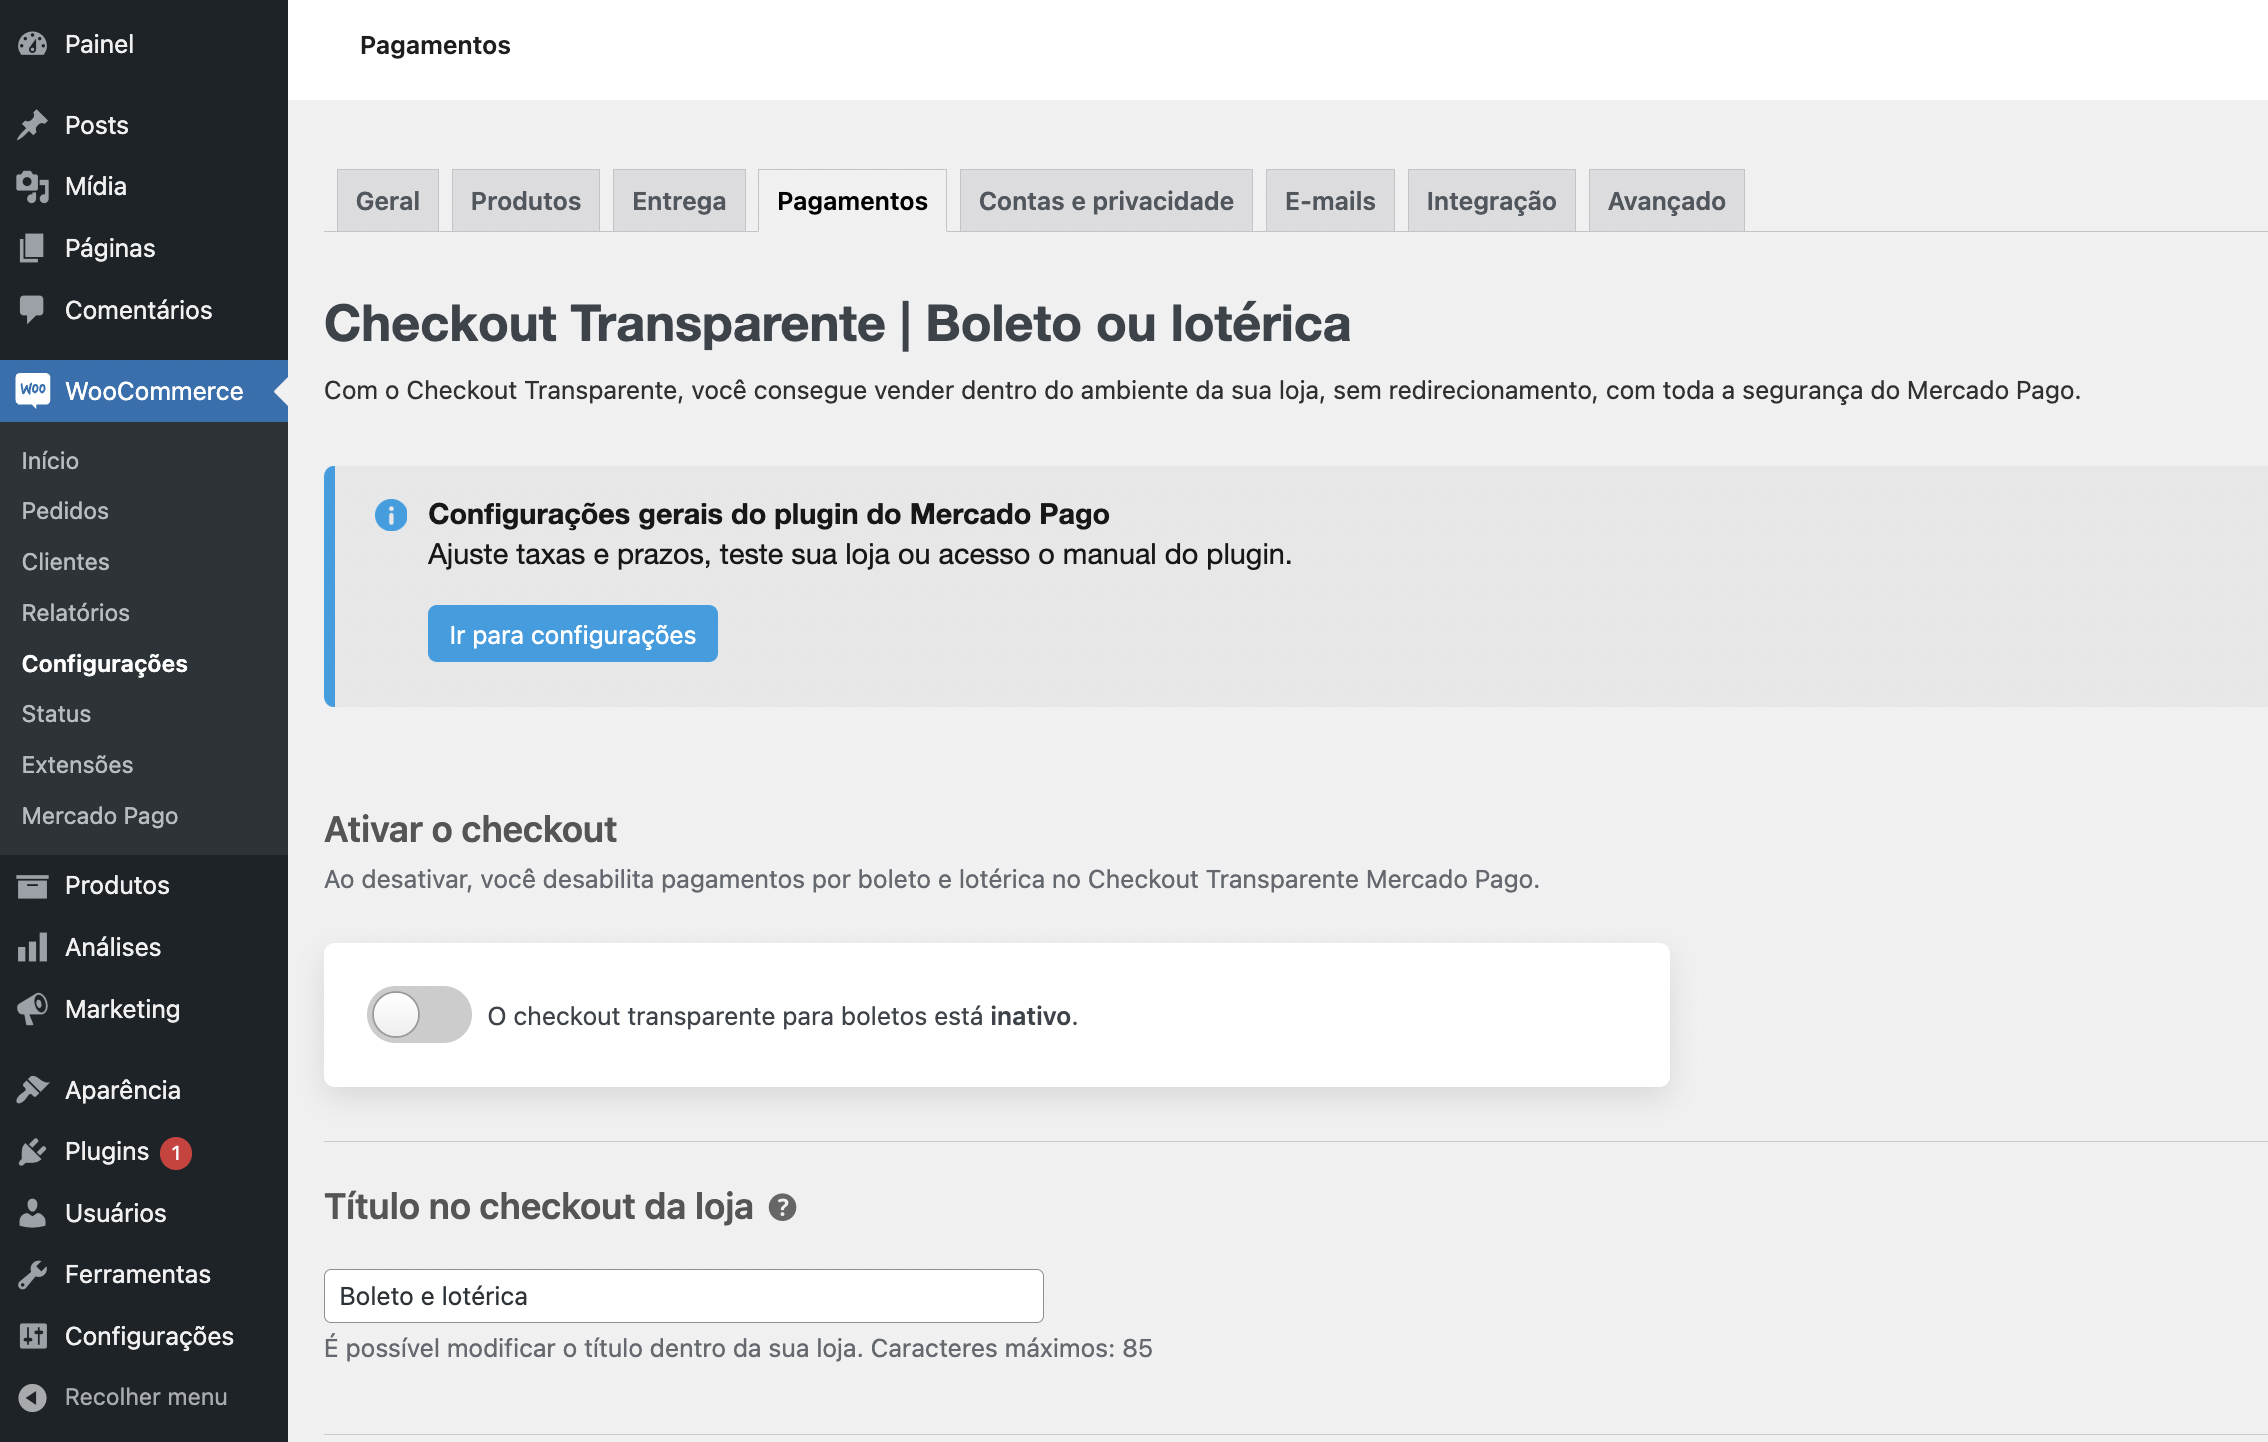Click the blue info icon in the notice
The height and width of the screenshot is (1442, 2268).
click(391, 515)
